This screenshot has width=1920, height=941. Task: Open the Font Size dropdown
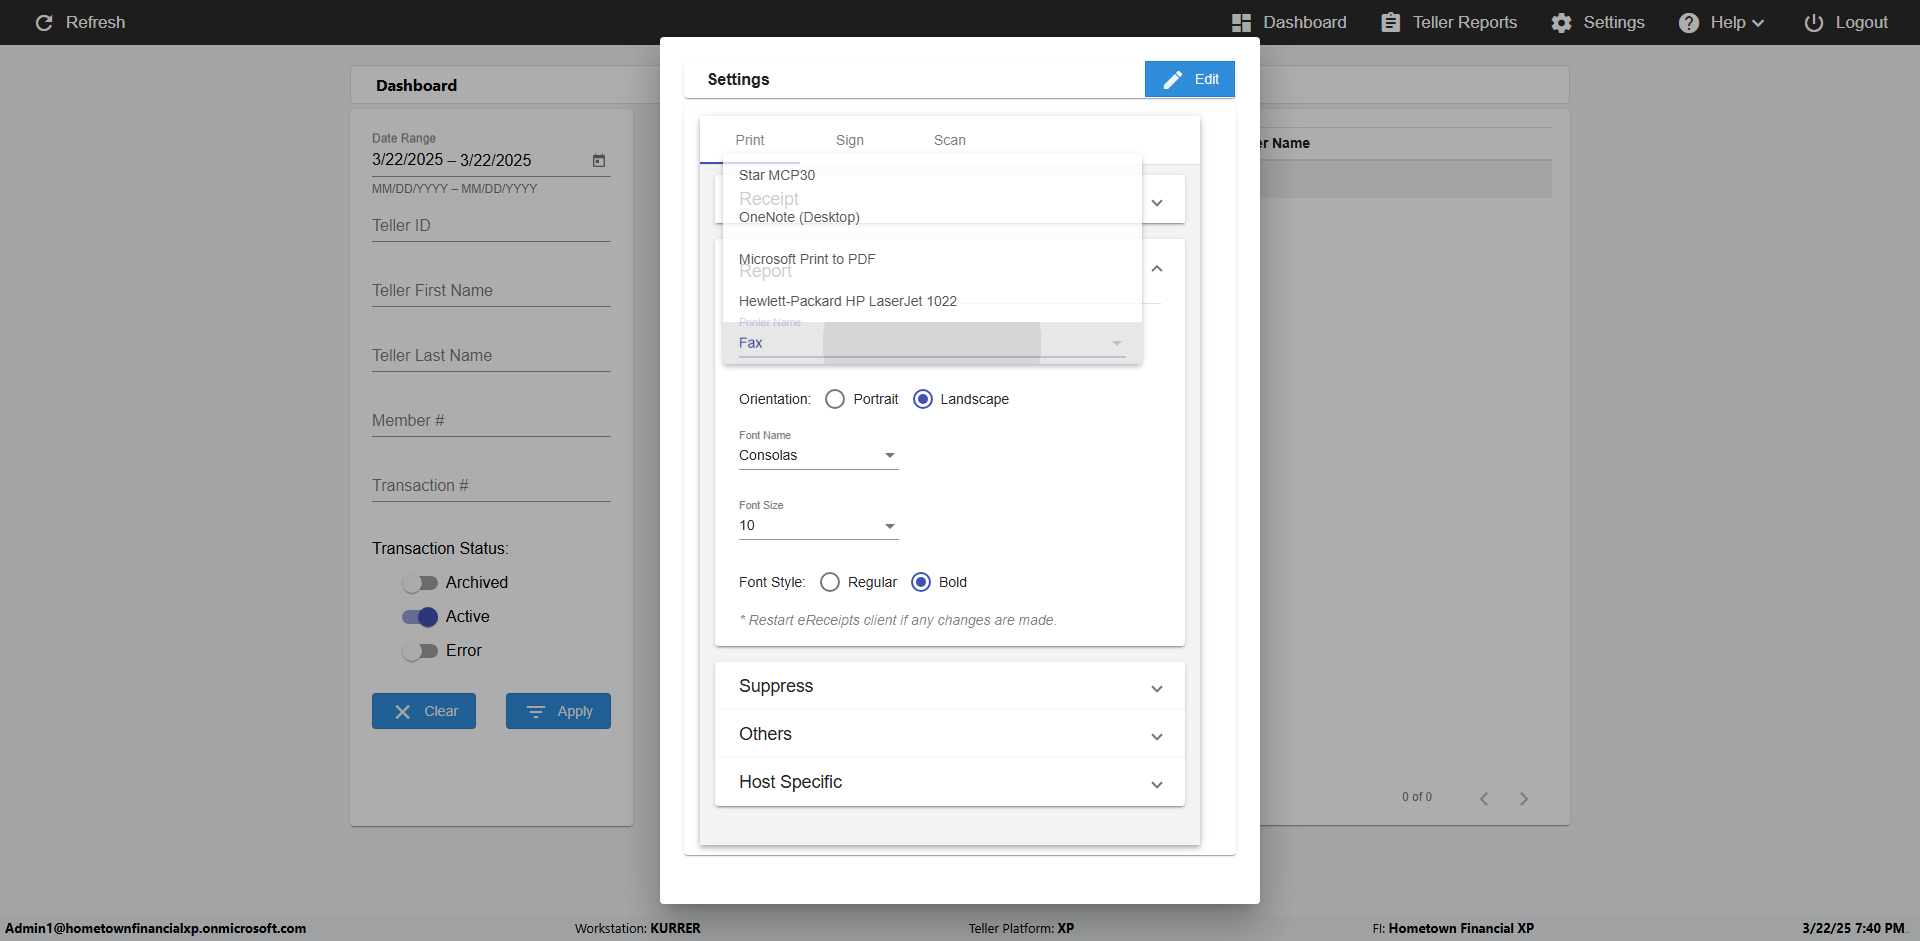(818, 526)
